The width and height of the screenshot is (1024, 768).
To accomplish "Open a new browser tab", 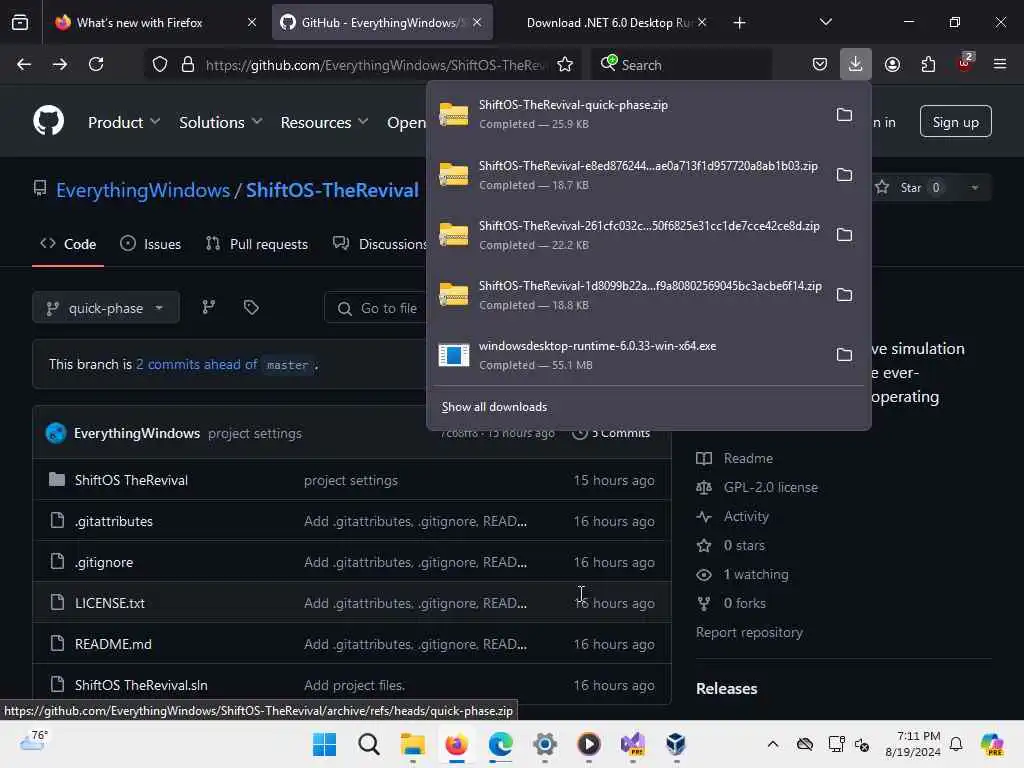I will [739, 22].
